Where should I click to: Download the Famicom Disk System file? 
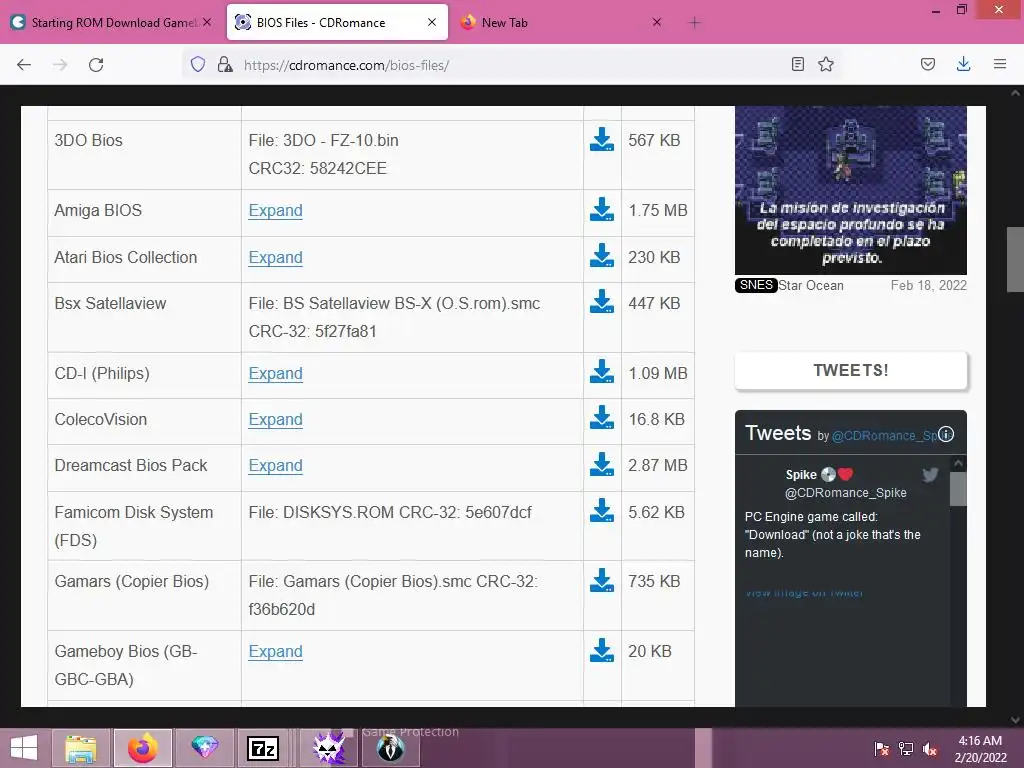[x=601, y=511]
